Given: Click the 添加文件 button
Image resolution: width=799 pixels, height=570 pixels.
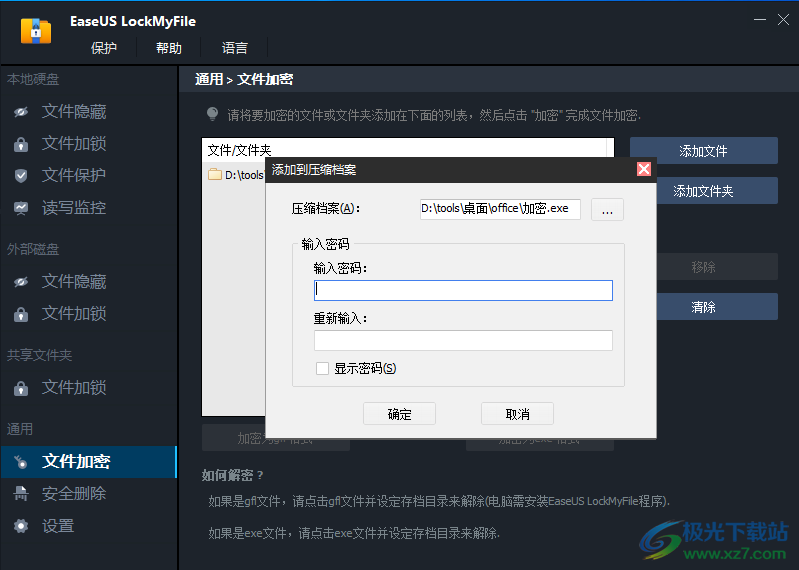Looking at the screenshot, I should click(704, 151).
